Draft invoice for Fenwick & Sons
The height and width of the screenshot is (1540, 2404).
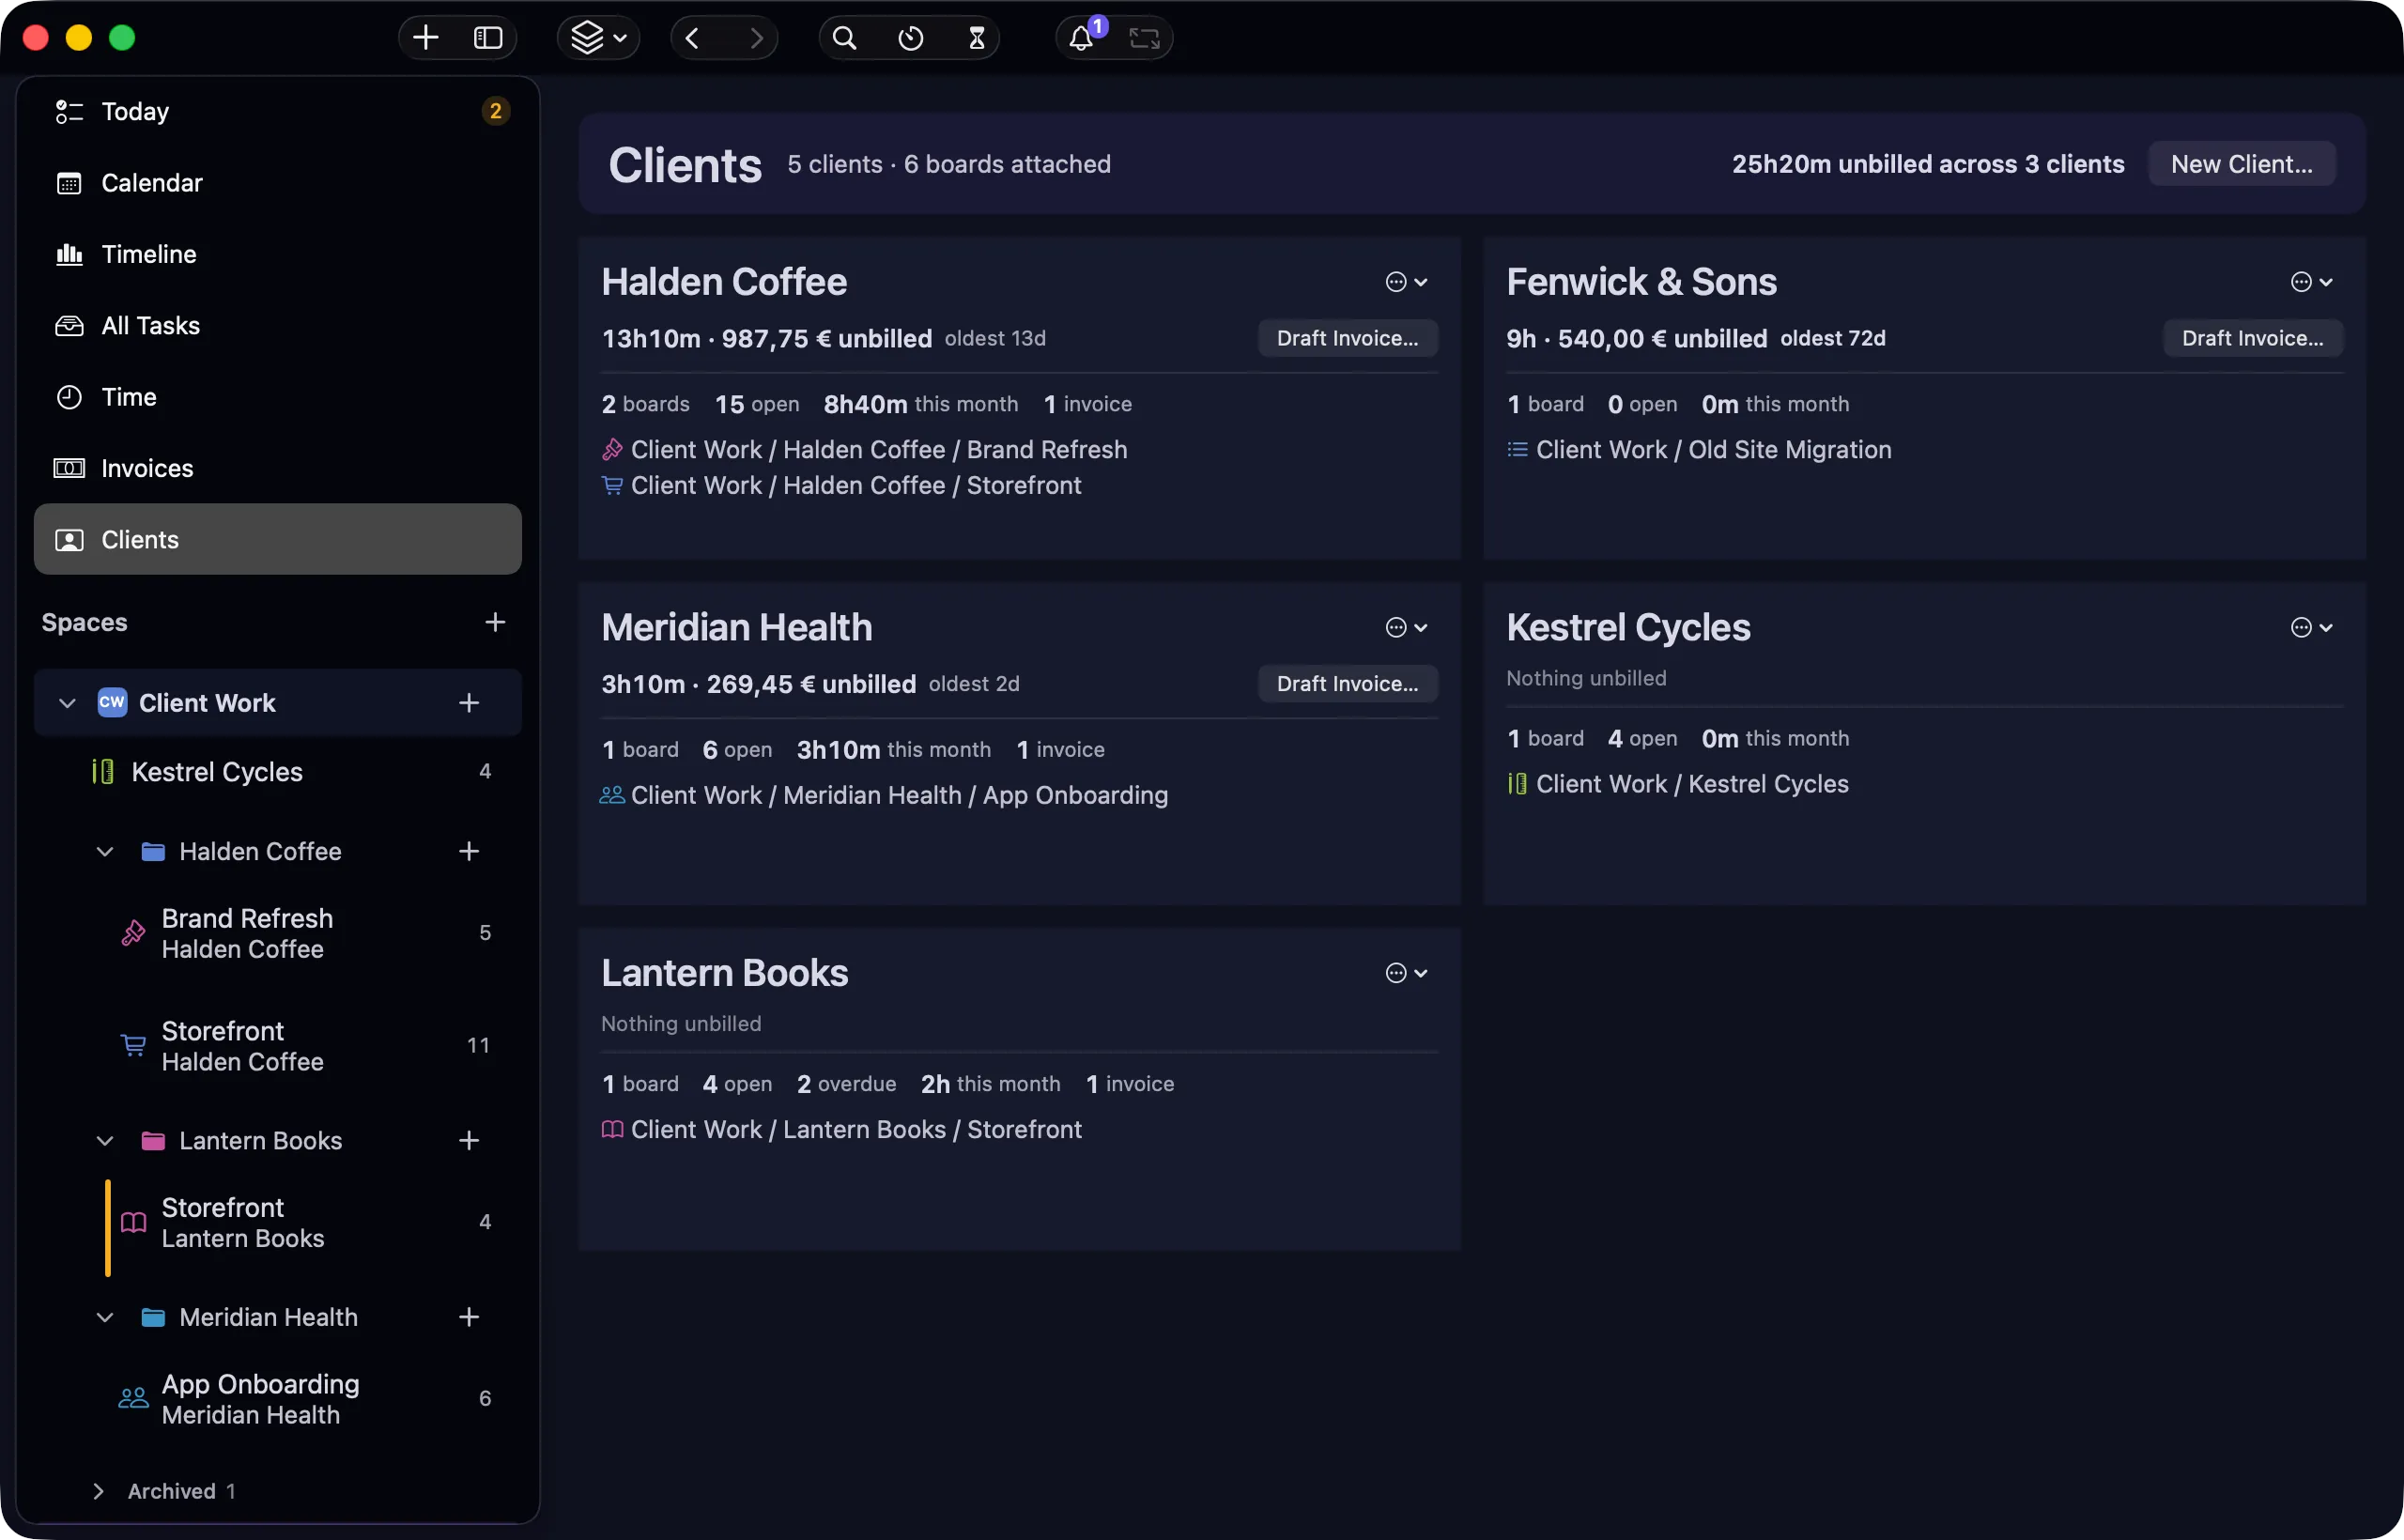point(2252,338)
